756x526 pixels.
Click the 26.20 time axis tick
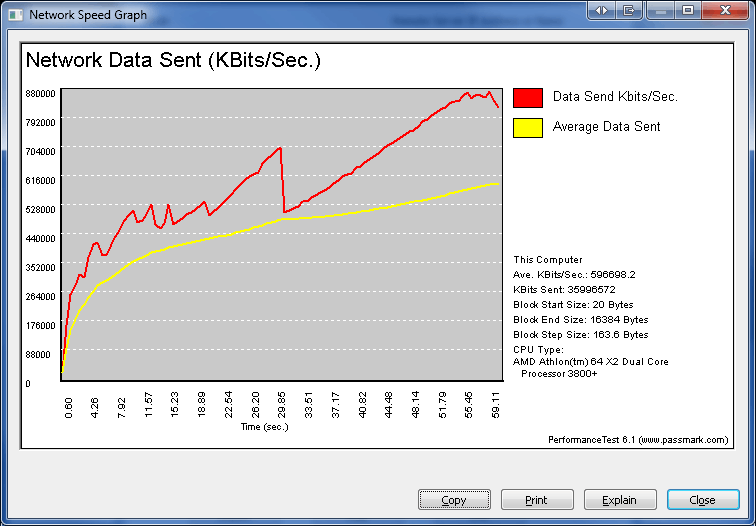(256, 405)
